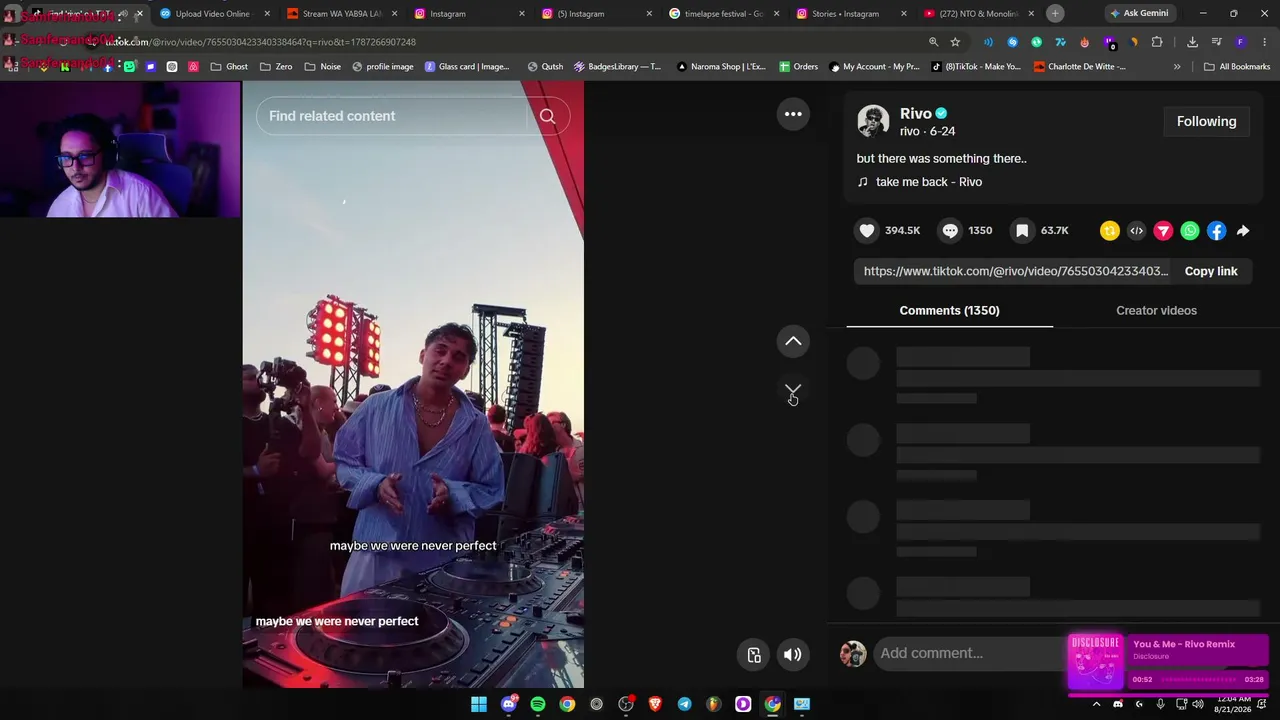Open the three-dot video options menu
The image size is (1280, 720).
pos(793,114)
